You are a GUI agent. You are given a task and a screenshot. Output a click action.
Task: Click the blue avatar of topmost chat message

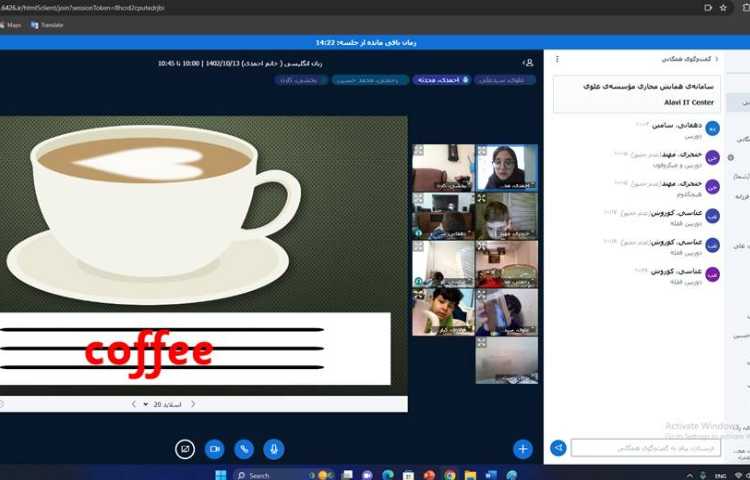[712, 128]
